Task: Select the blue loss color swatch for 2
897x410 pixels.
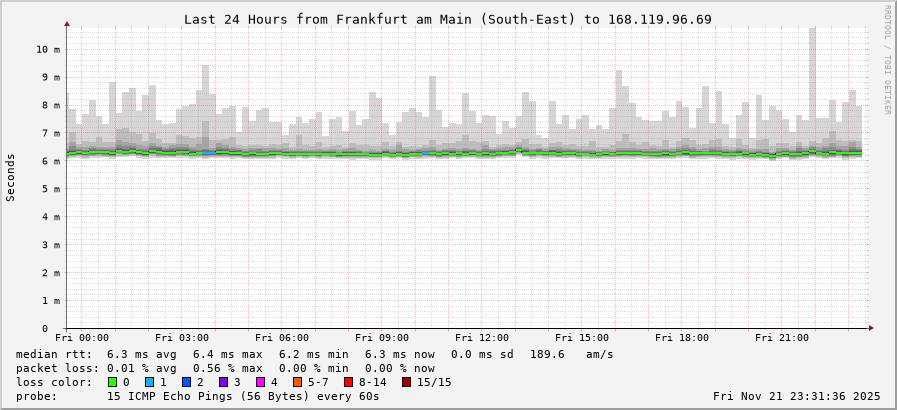Action: 186,382
